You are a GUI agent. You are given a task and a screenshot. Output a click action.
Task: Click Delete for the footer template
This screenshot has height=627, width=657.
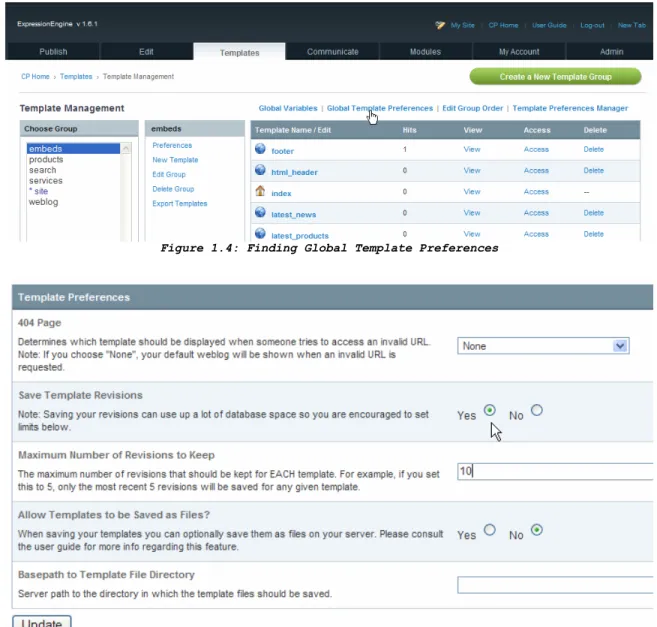[593, 149]
